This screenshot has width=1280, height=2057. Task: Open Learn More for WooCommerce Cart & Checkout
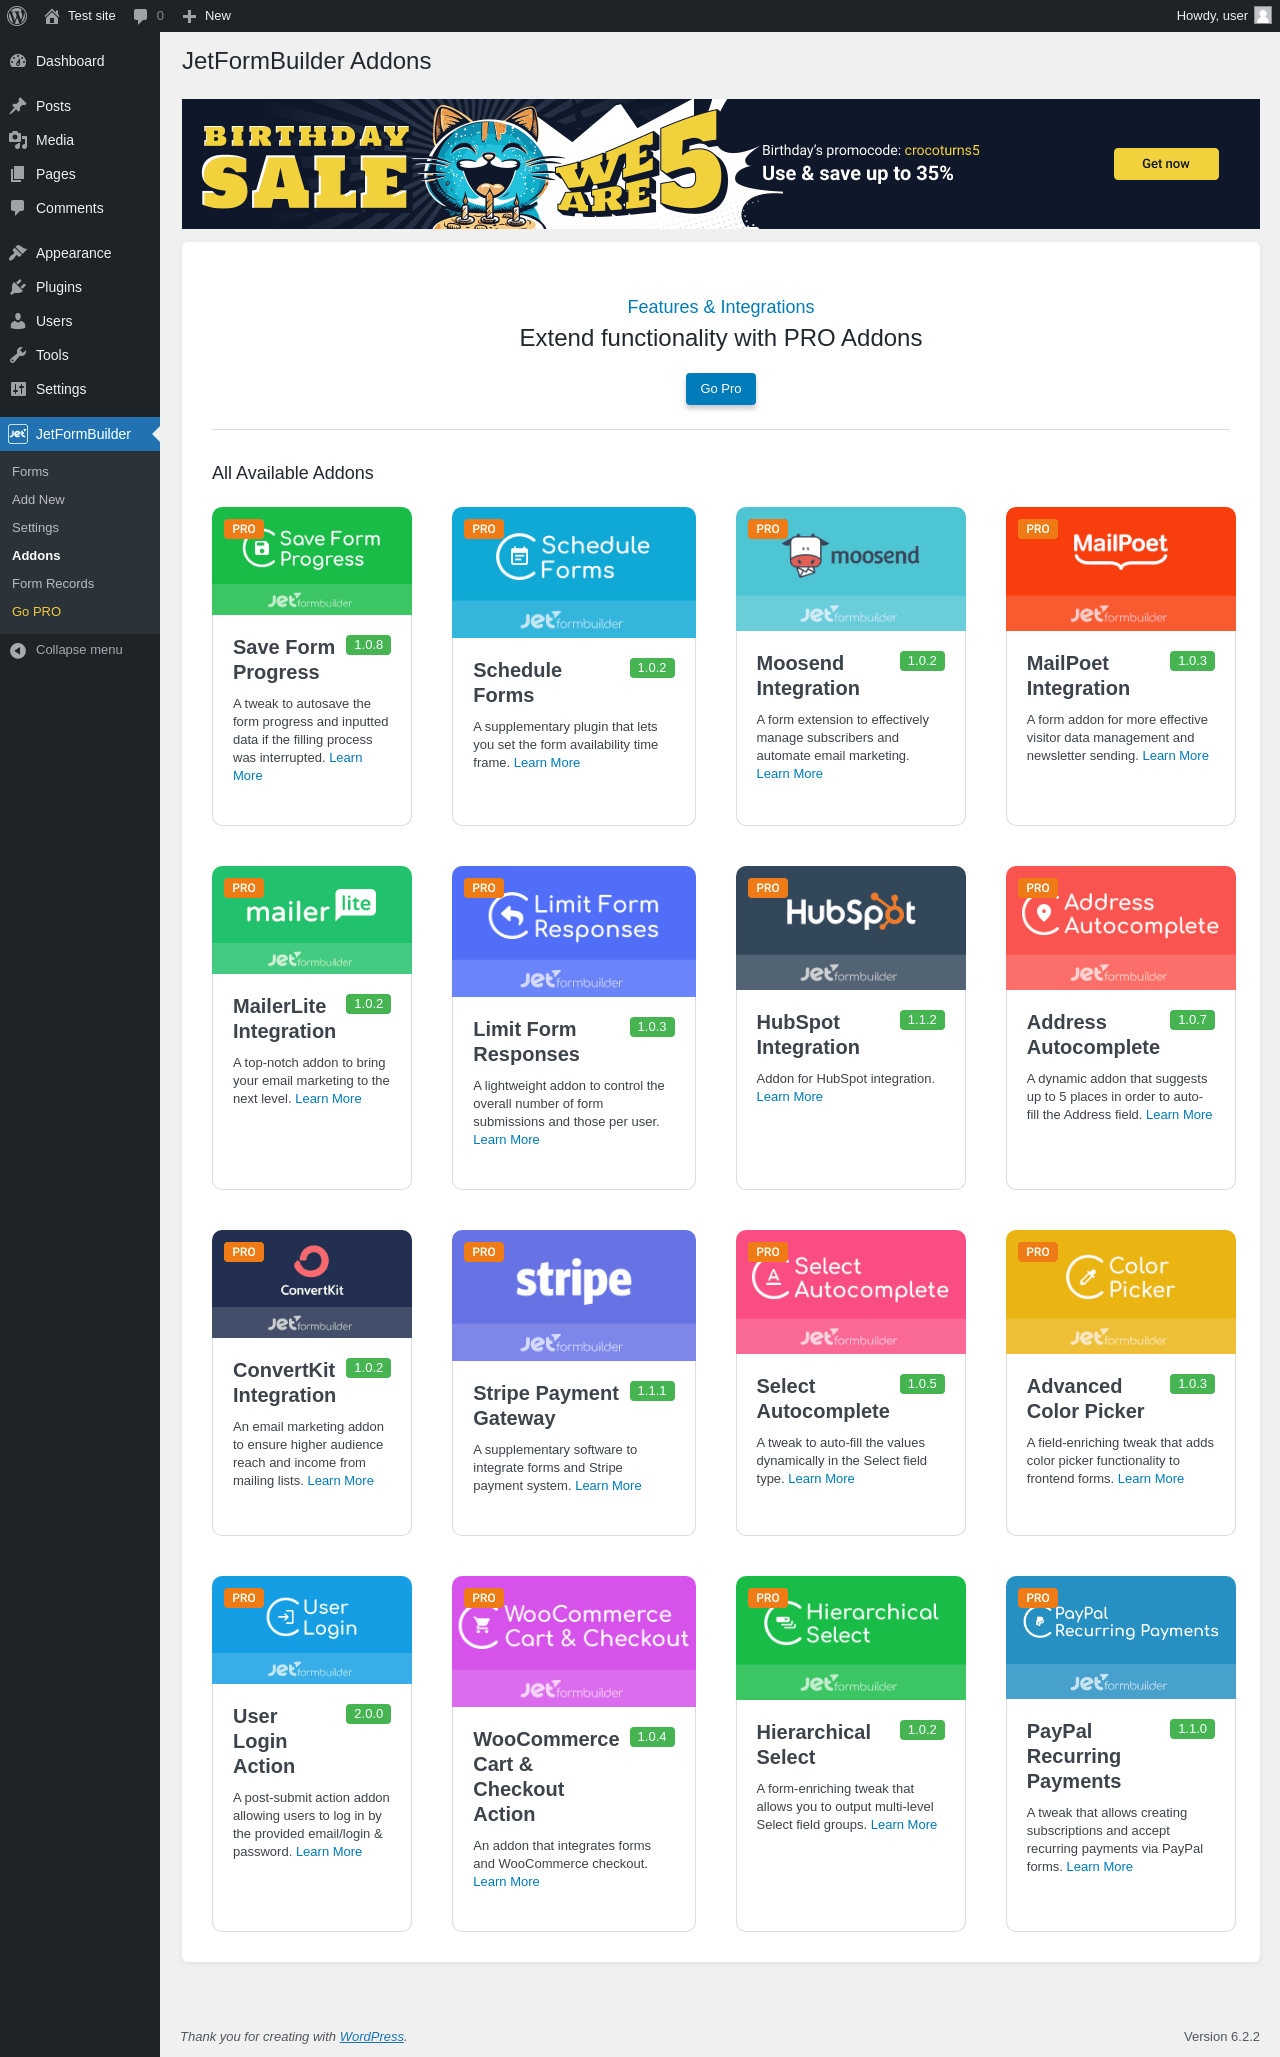pyautogui.click(x=506, y=1882)
